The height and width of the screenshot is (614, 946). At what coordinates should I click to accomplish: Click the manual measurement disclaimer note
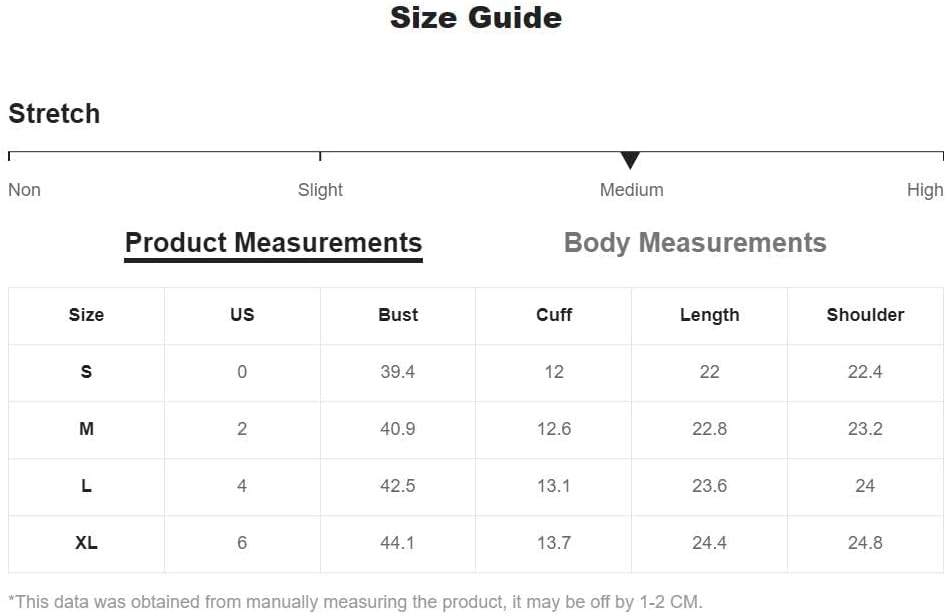pos(355,602)
